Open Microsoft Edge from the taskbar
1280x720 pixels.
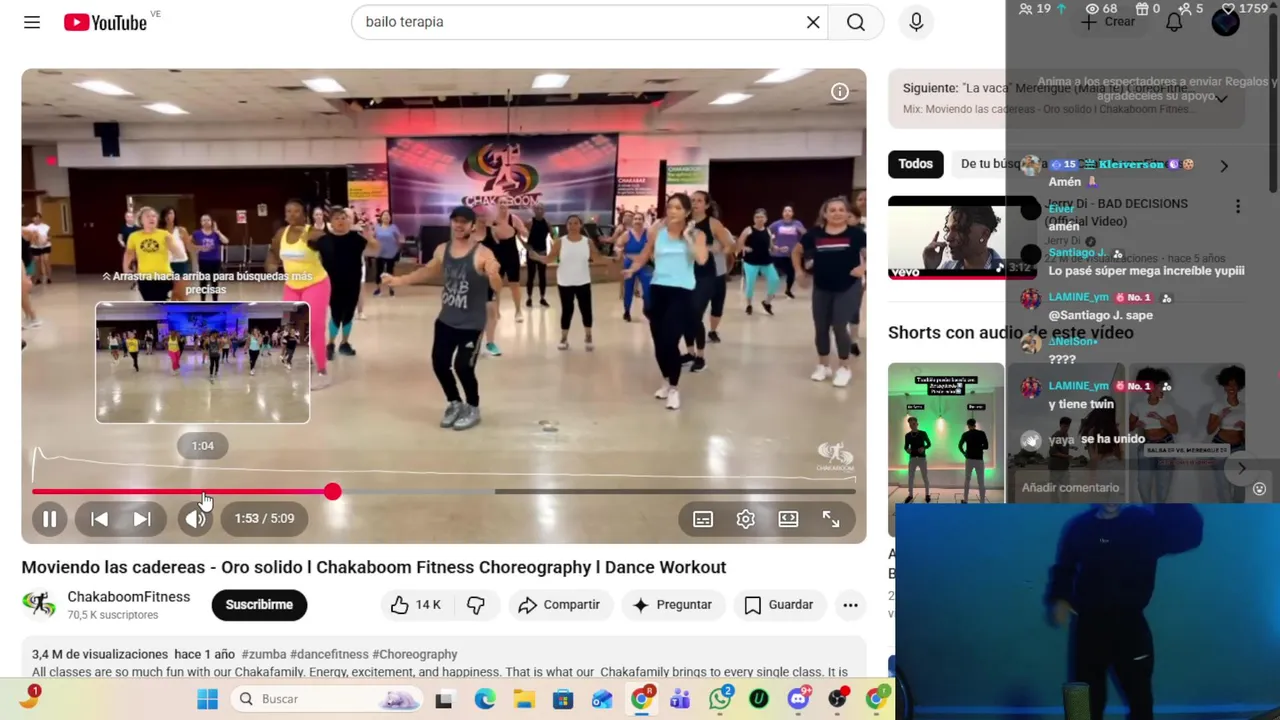coord(484,699)
